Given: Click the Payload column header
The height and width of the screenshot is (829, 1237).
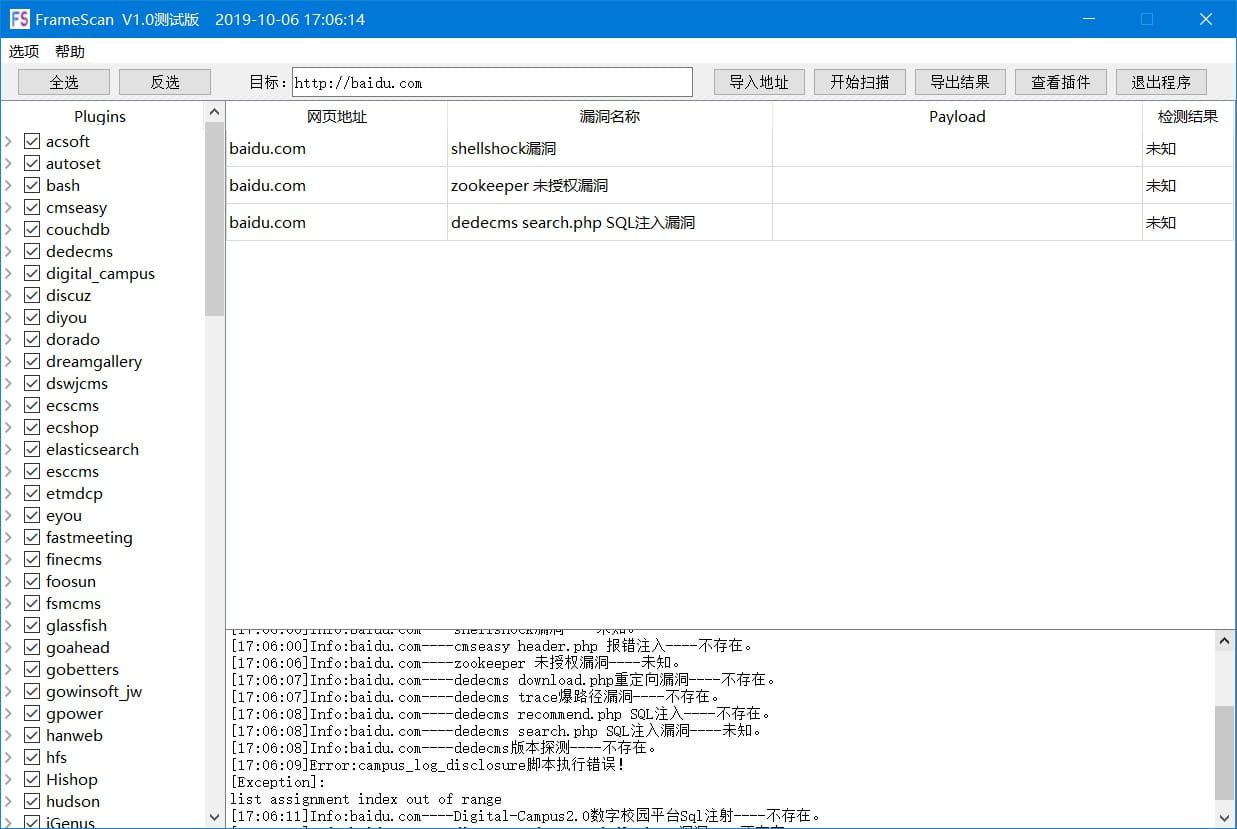Looking at the screenshot, I should tap(957, 116).
